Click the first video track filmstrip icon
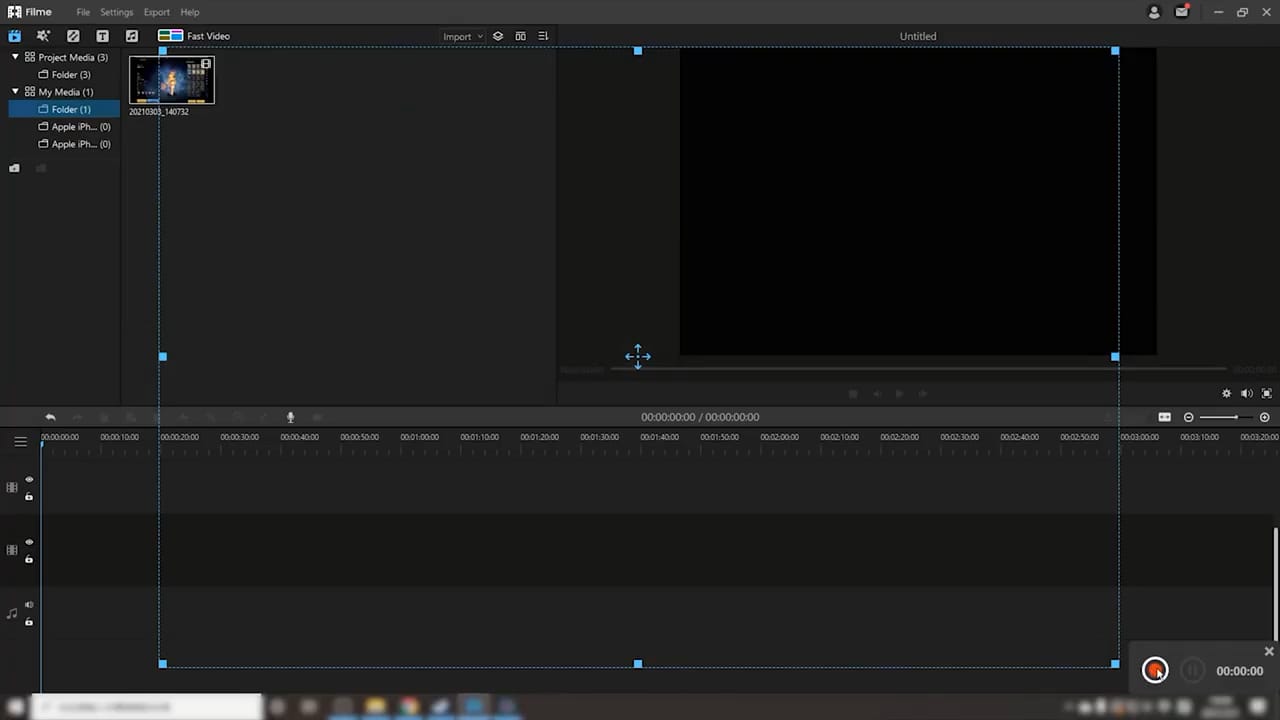Viewport: 1280px width, 720px height. [12, 488]
